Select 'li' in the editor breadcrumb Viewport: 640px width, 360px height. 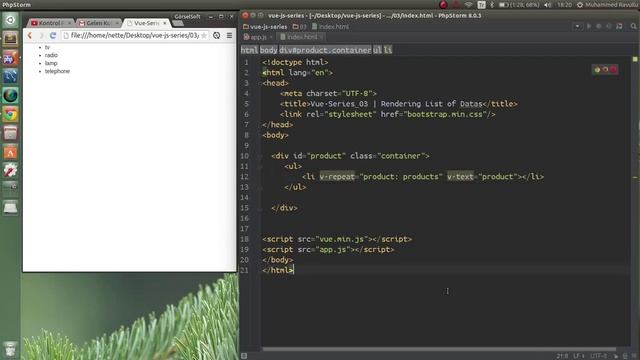coord(388,50)
